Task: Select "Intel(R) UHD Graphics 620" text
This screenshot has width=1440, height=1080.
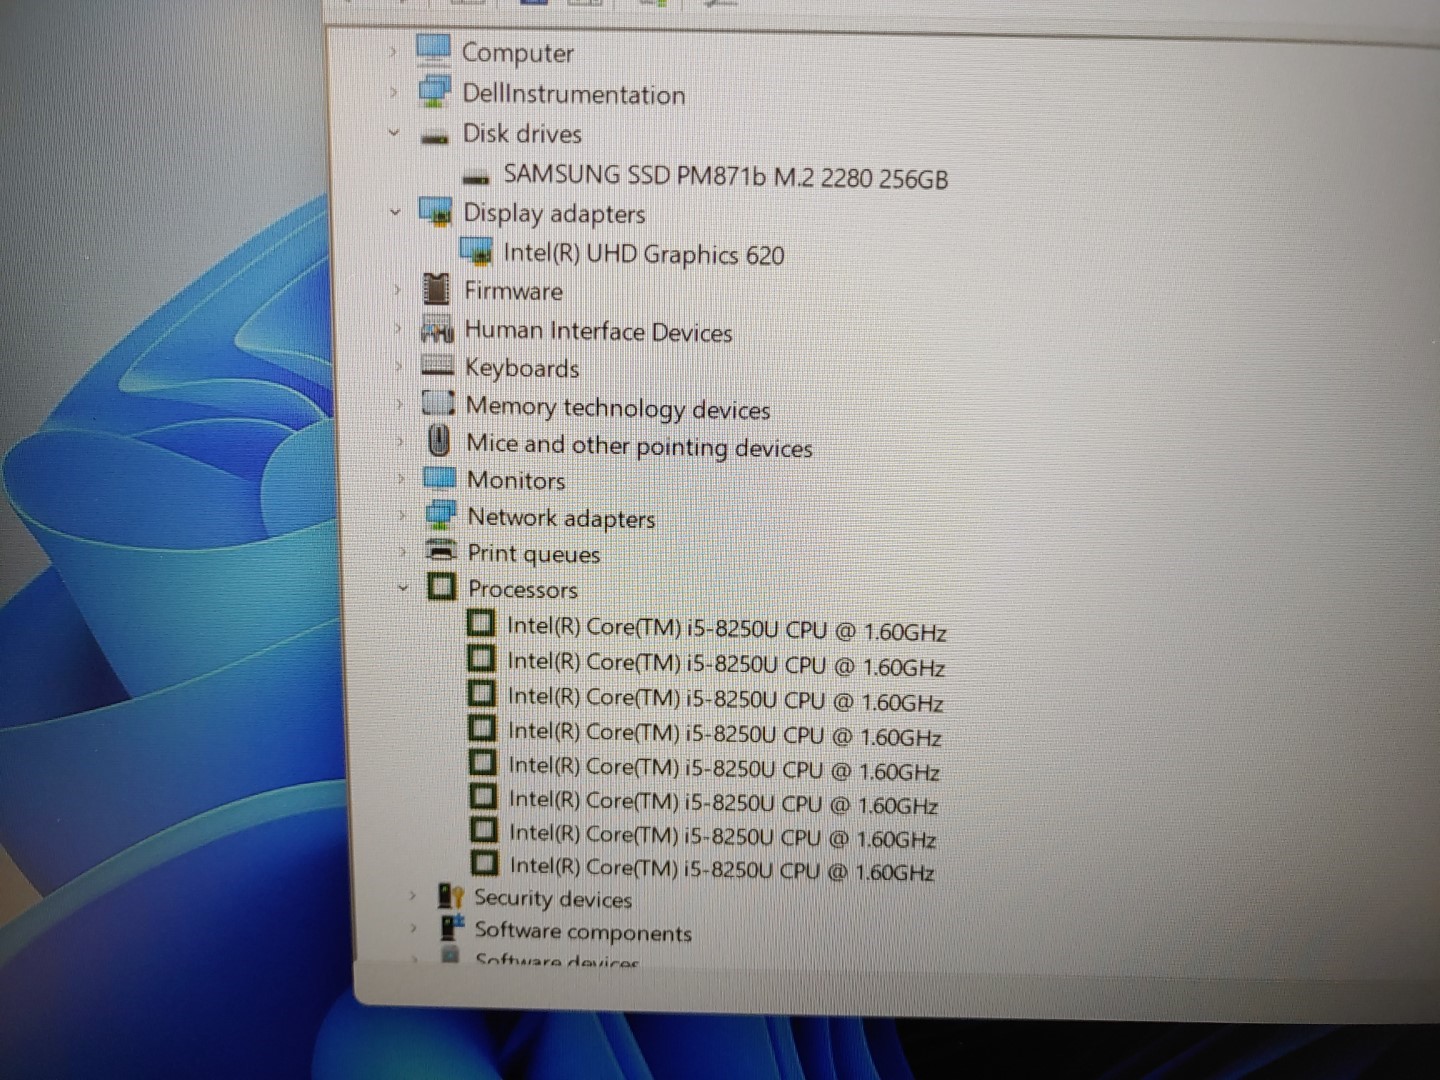Action: tap(644, 254)
